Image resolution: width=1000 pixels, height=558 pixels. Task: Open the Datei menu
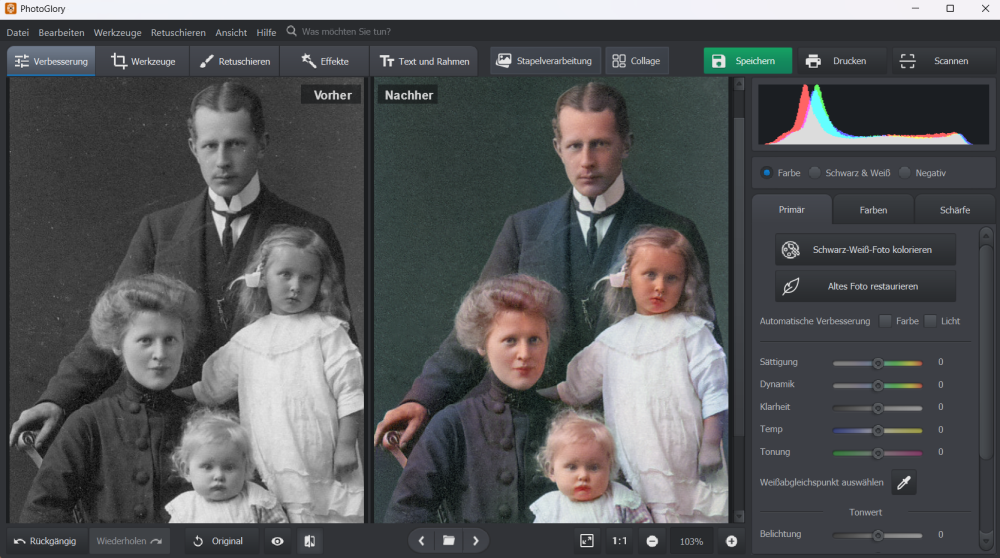click(18, 32)
